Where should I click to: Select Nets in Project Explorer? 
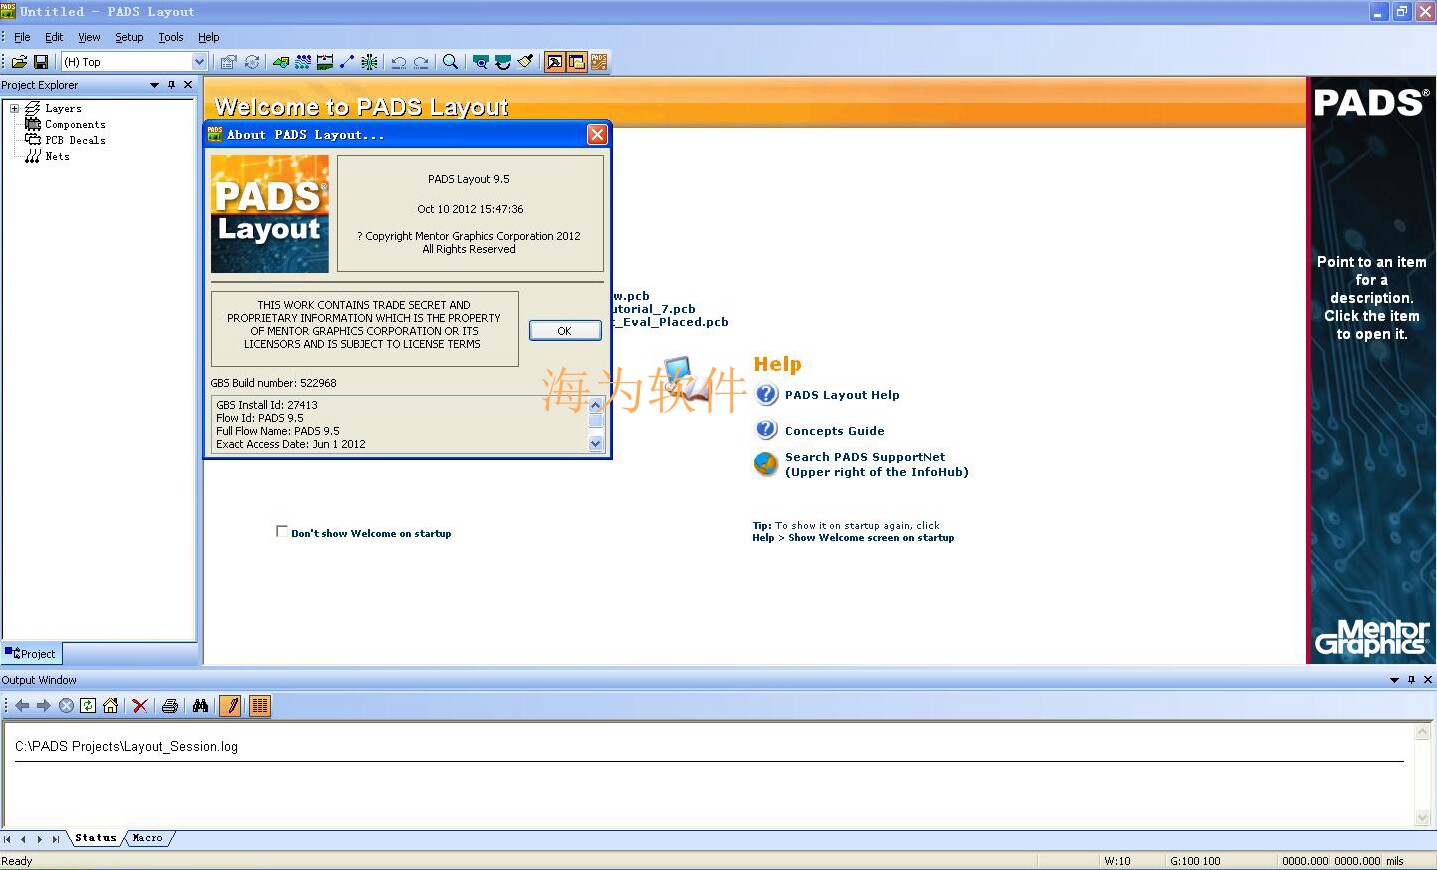point(57,156)
